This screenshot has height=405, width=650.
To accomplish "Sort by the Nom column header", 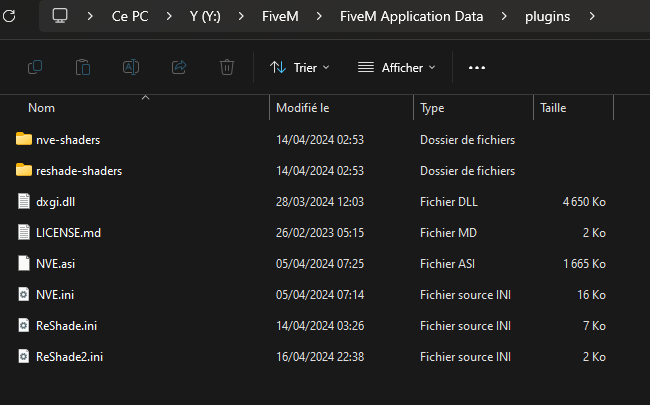I will (x=41, y=108).
